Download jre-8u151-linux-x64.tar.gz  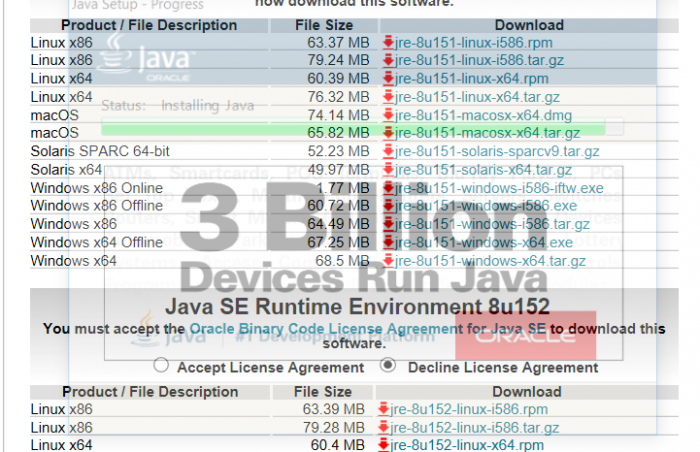477,97
